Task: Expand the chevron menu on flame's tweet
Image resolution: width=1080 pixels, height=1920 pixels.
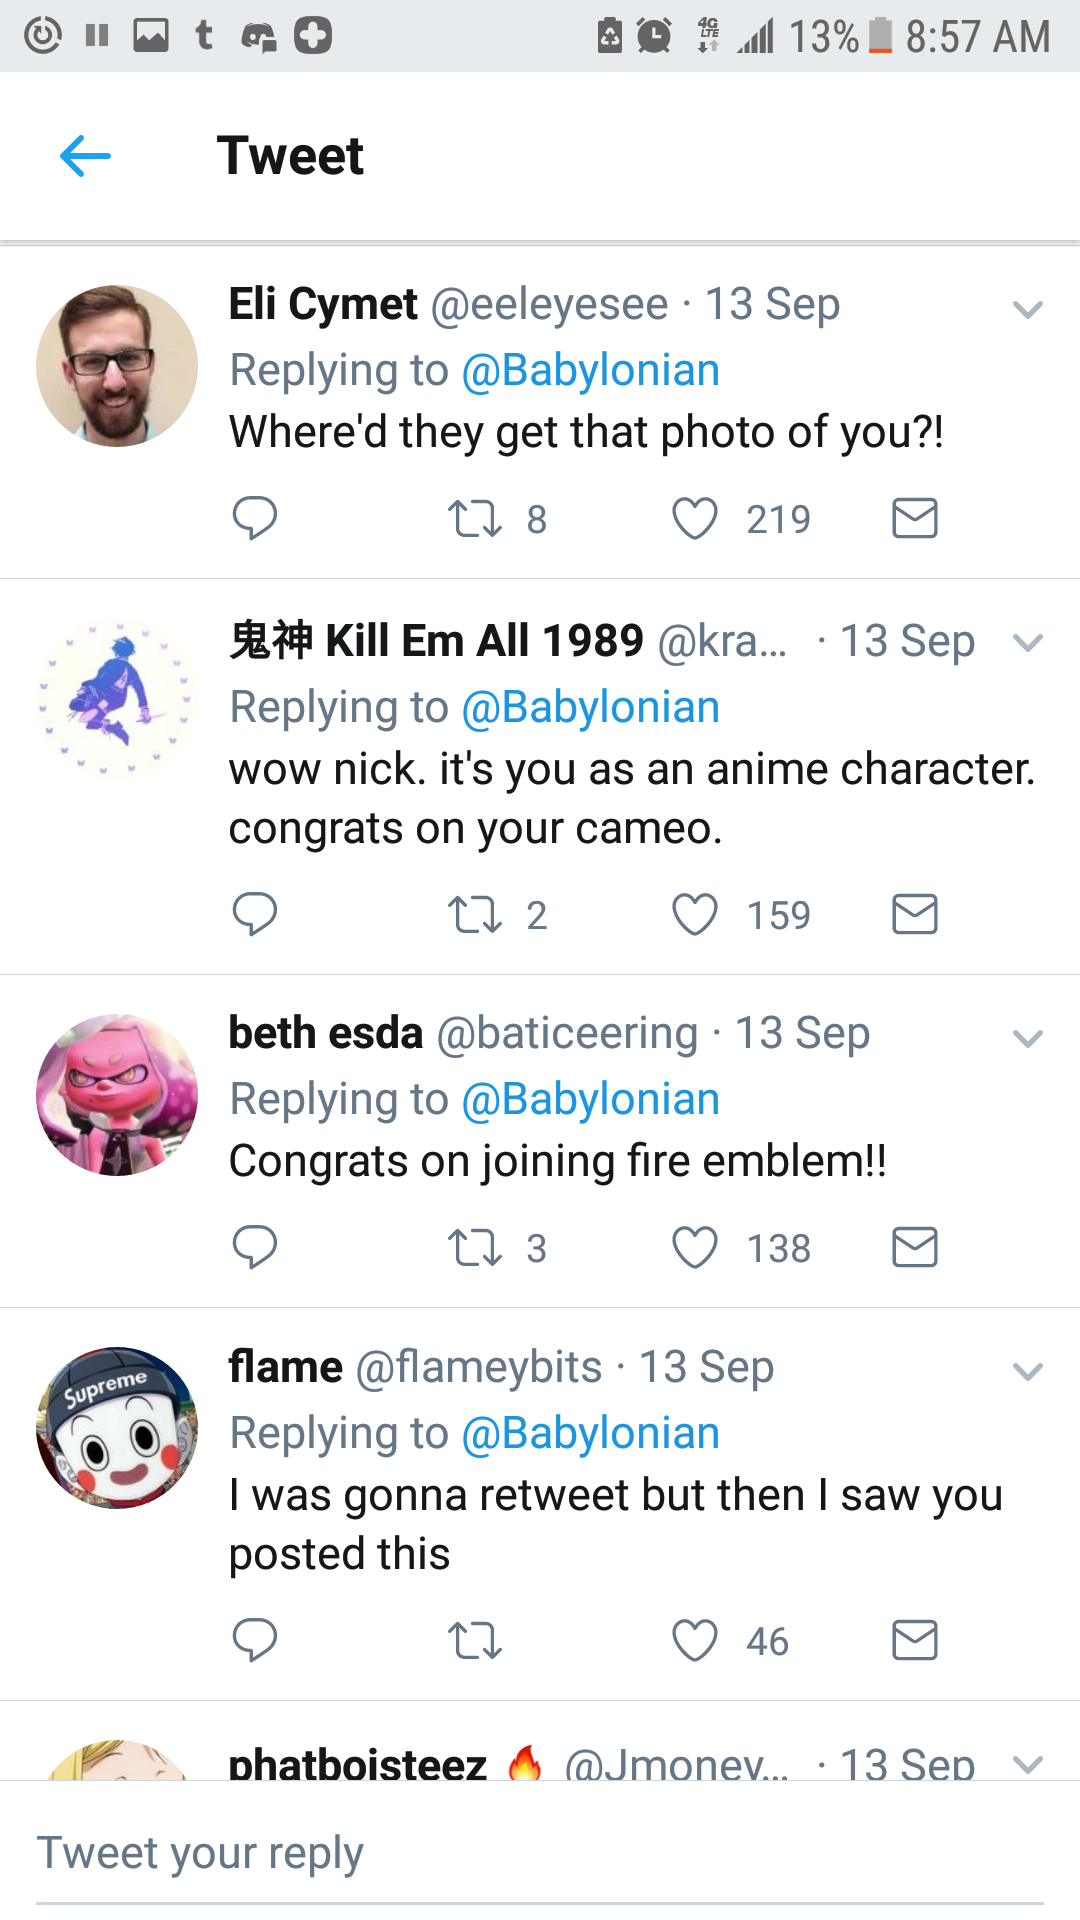Action: pos(1028,1372)
